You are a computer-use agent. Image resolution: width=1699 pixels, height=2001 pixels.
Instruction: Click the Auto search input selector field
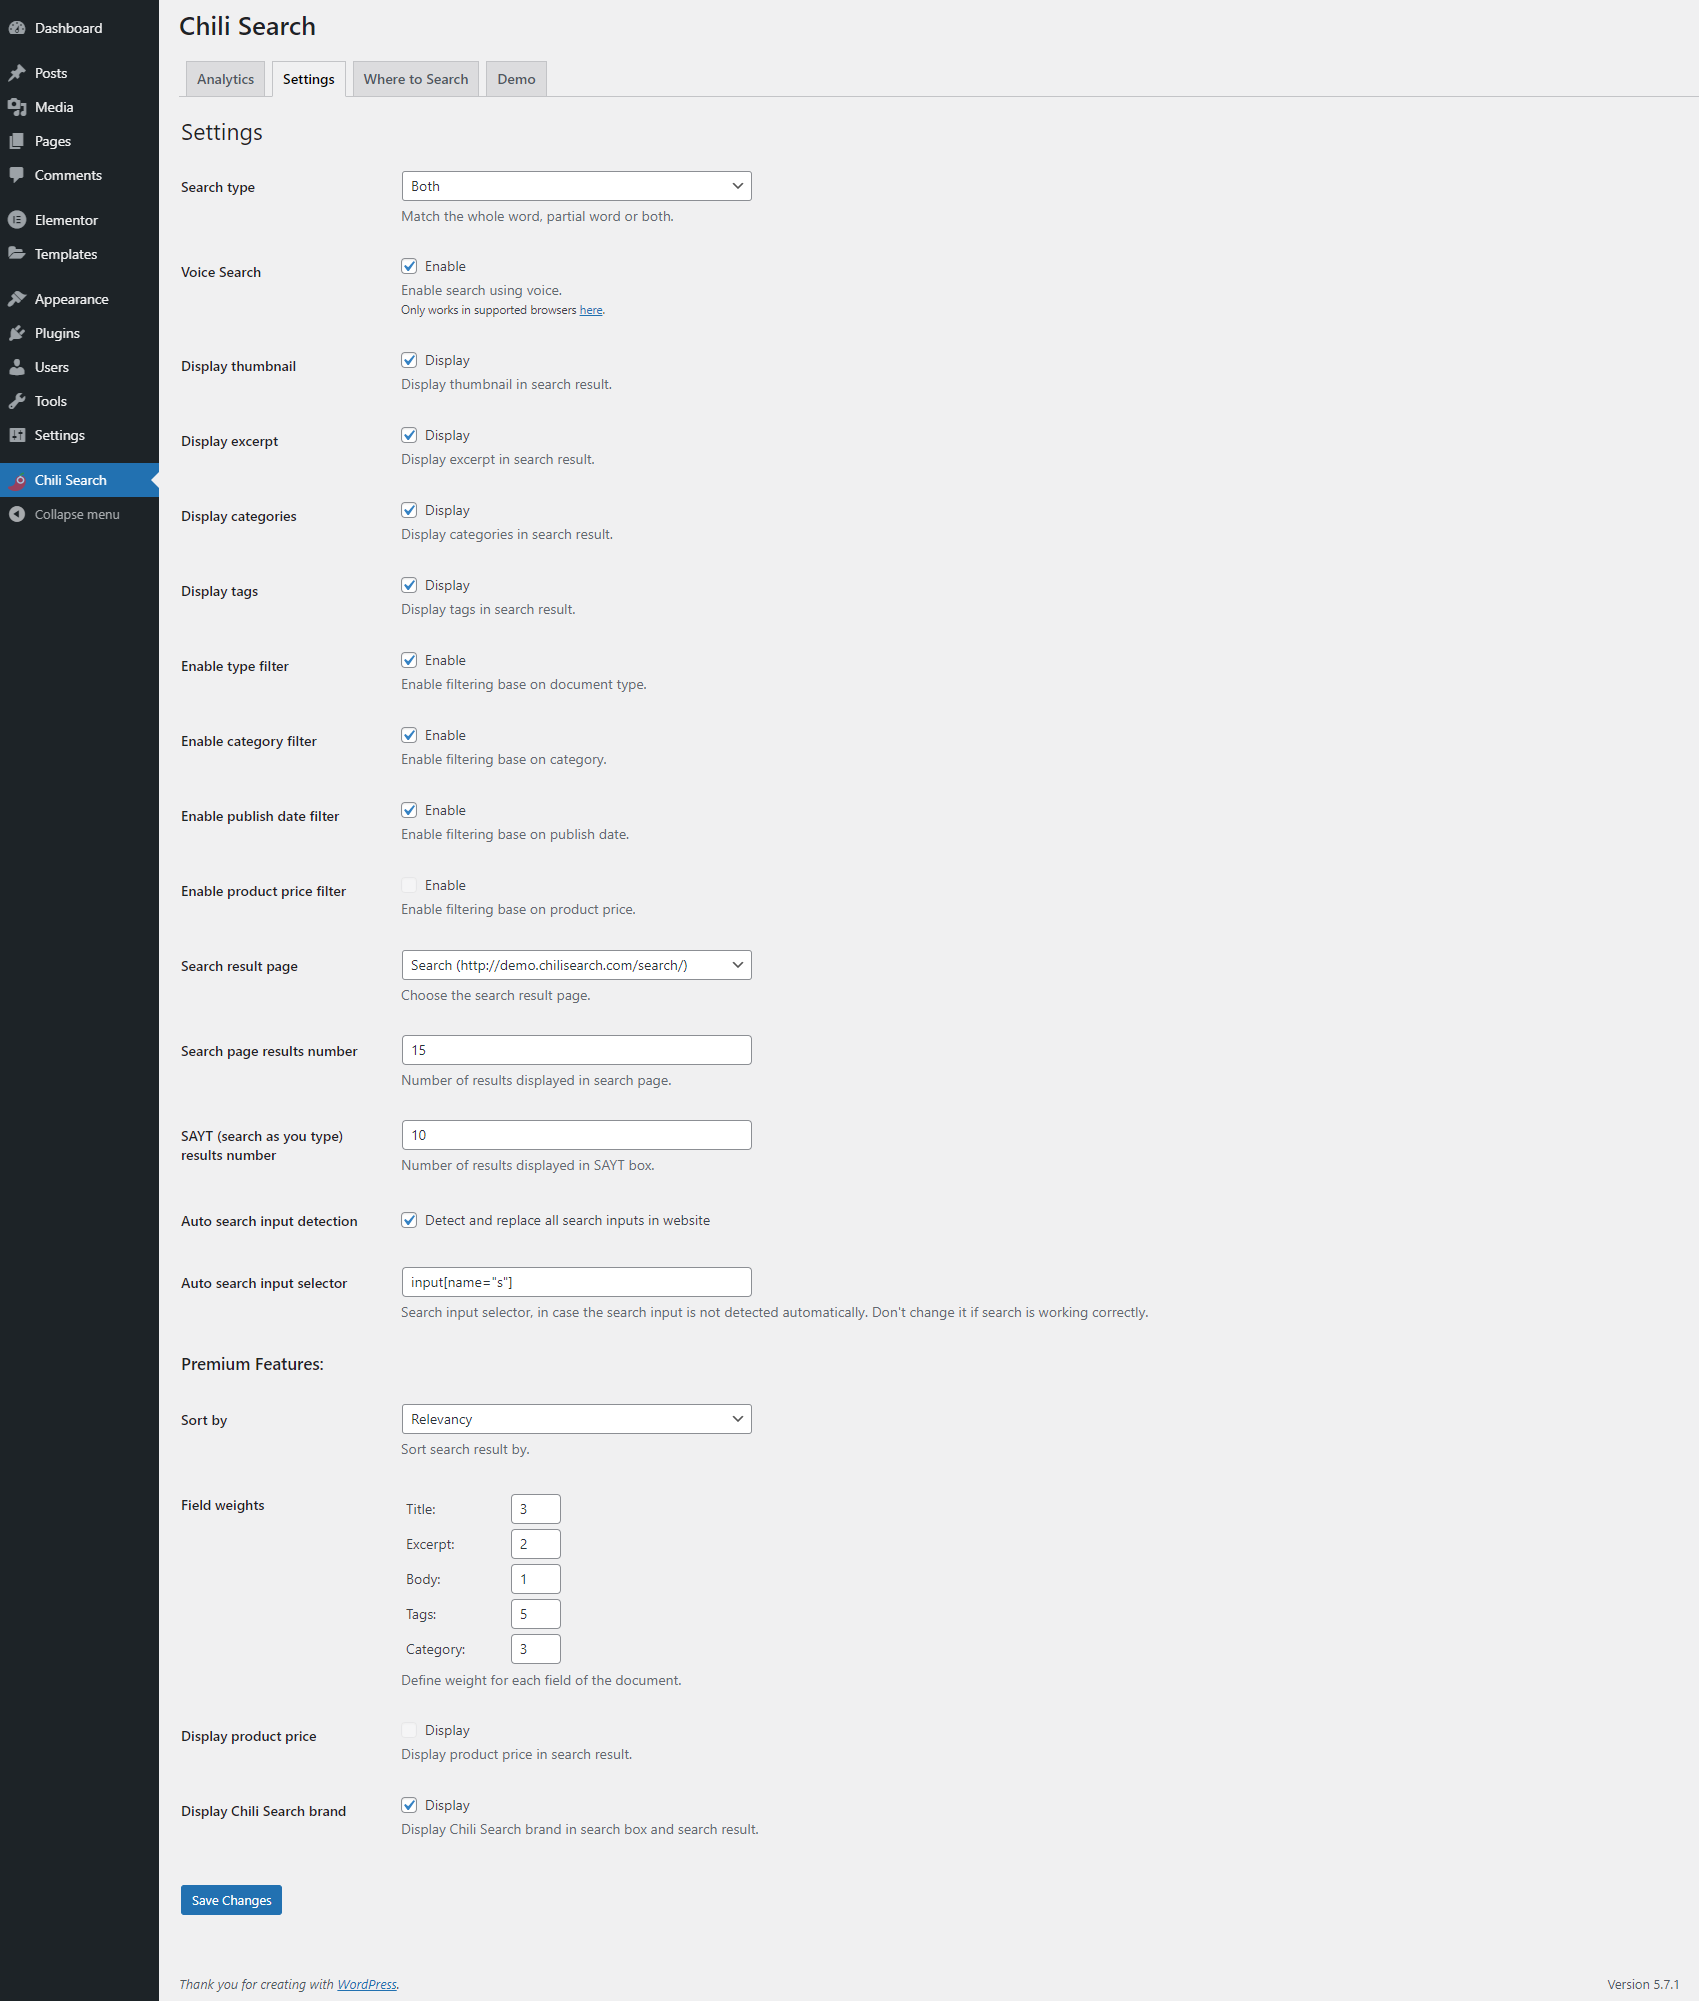pyautogui.click(x=576, y=1282)
